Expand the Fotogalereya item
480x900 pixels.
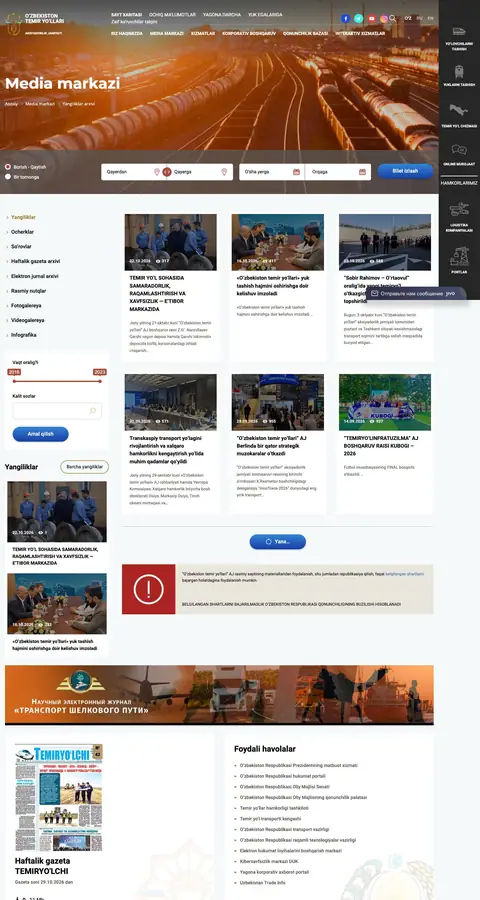point(26,305)
